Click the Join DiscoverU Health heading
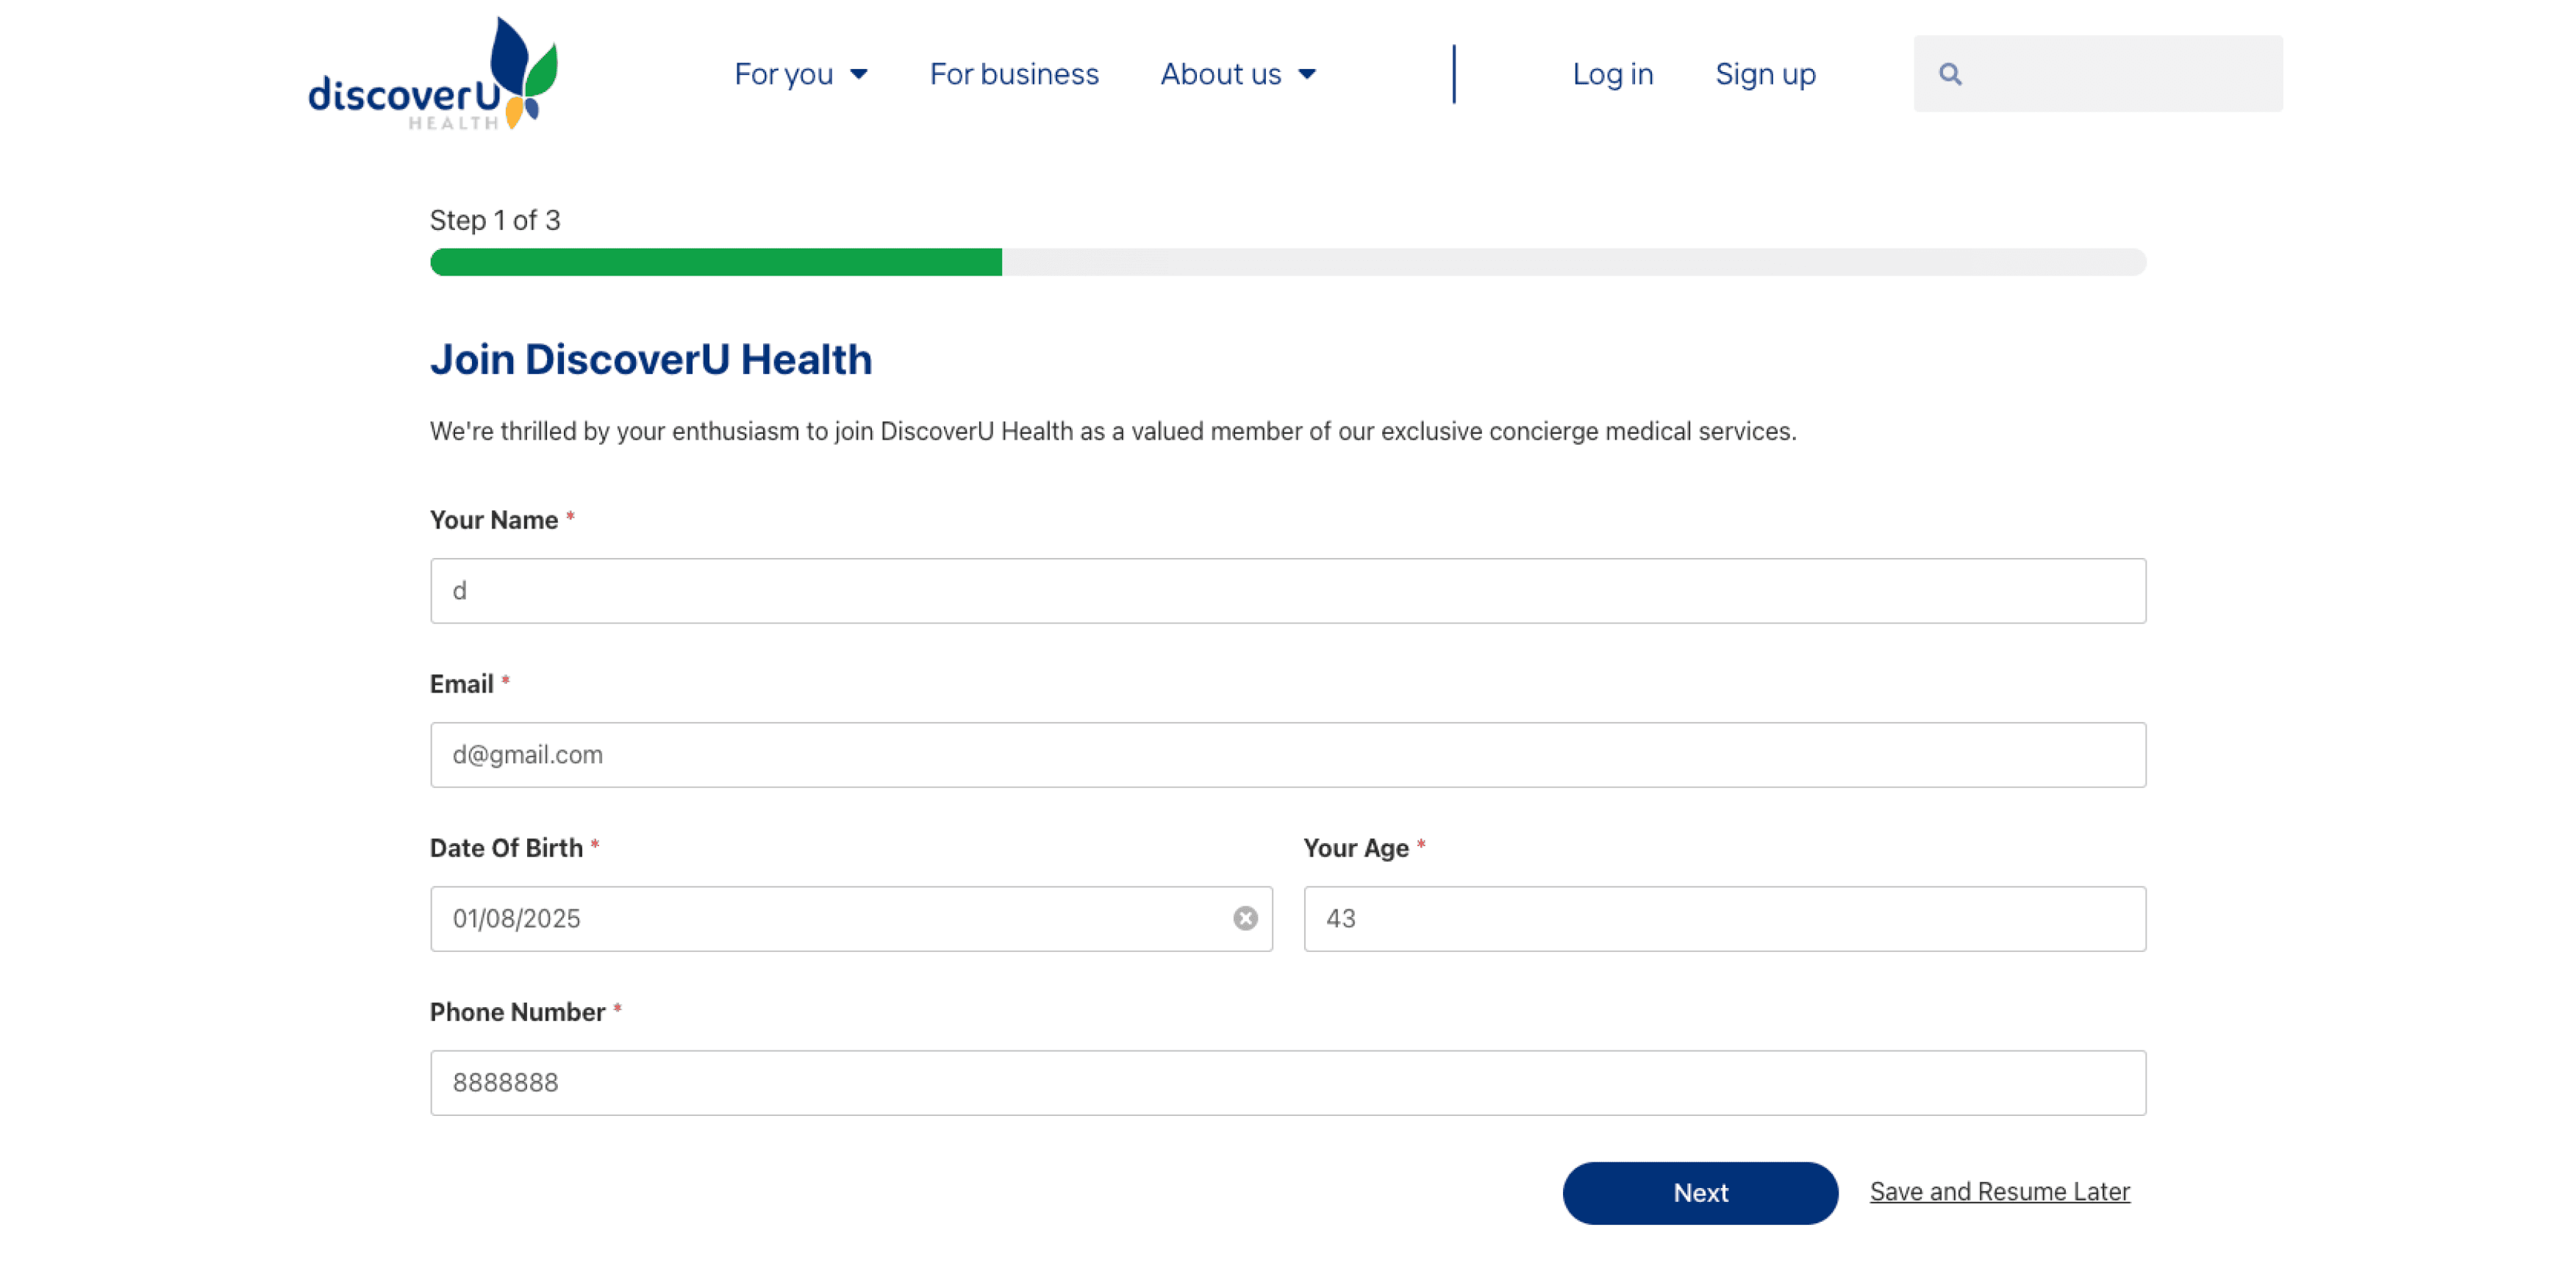 tap(651, 360)
